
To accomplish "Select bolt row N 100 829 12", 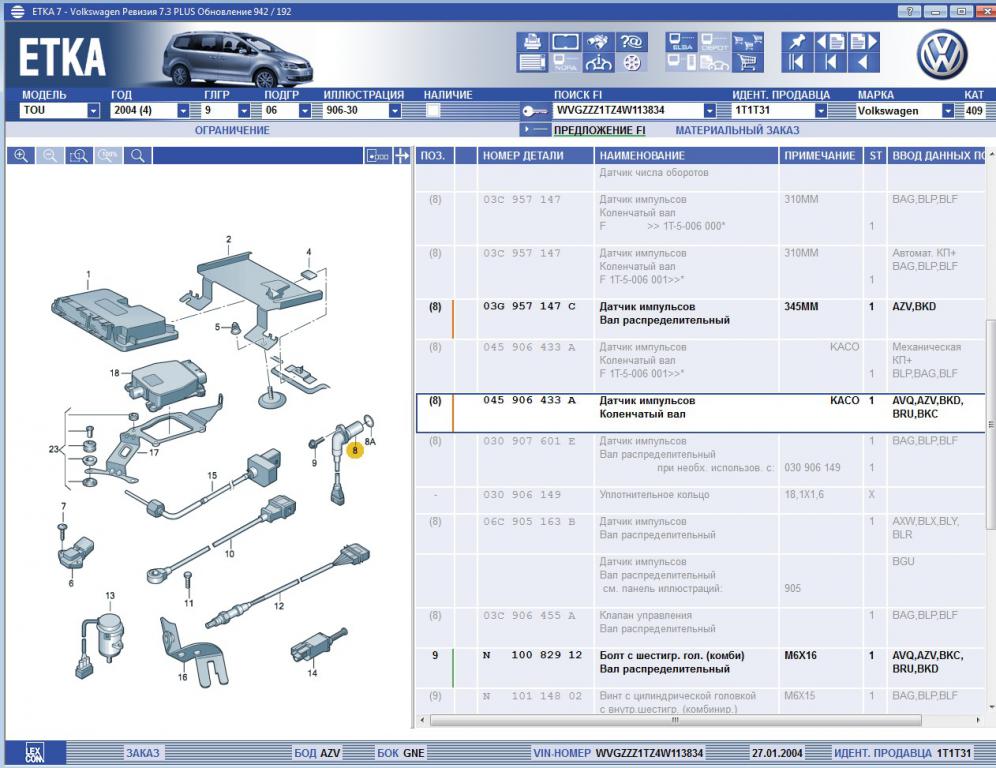I will click(701, 668).
